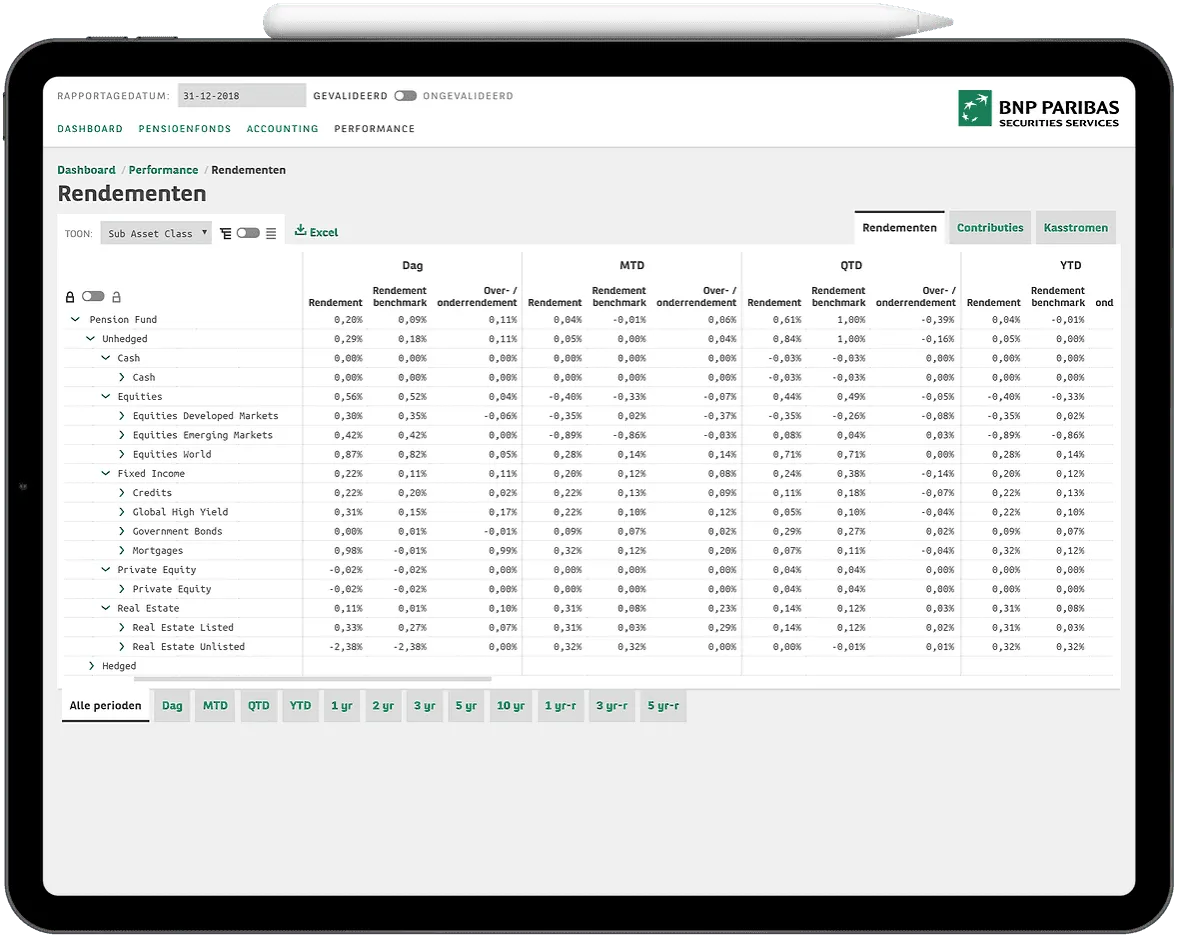Go to Dashboard breadcrumb link
The width and height of the screenshot is (1177, 937).
[x=86, y=170]
